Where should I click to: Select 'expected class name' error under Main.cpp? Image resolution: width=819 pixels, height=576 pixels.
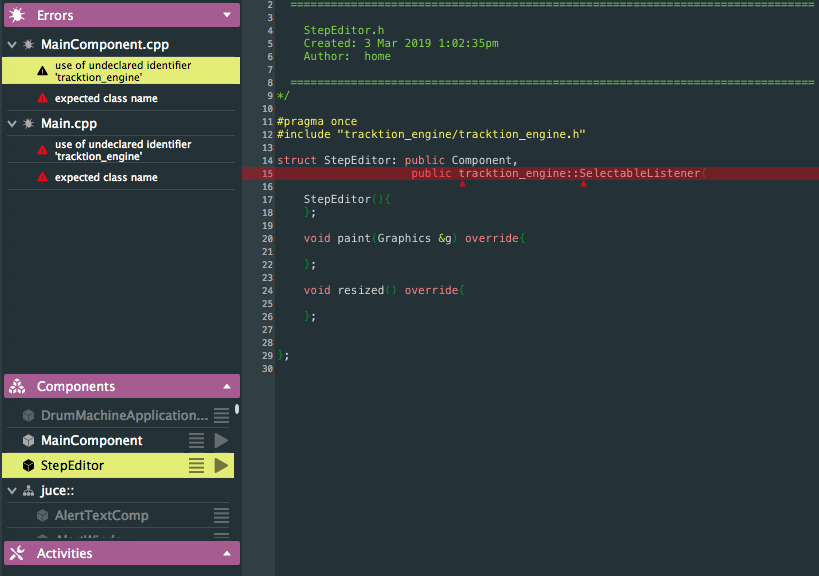(121, 177)
